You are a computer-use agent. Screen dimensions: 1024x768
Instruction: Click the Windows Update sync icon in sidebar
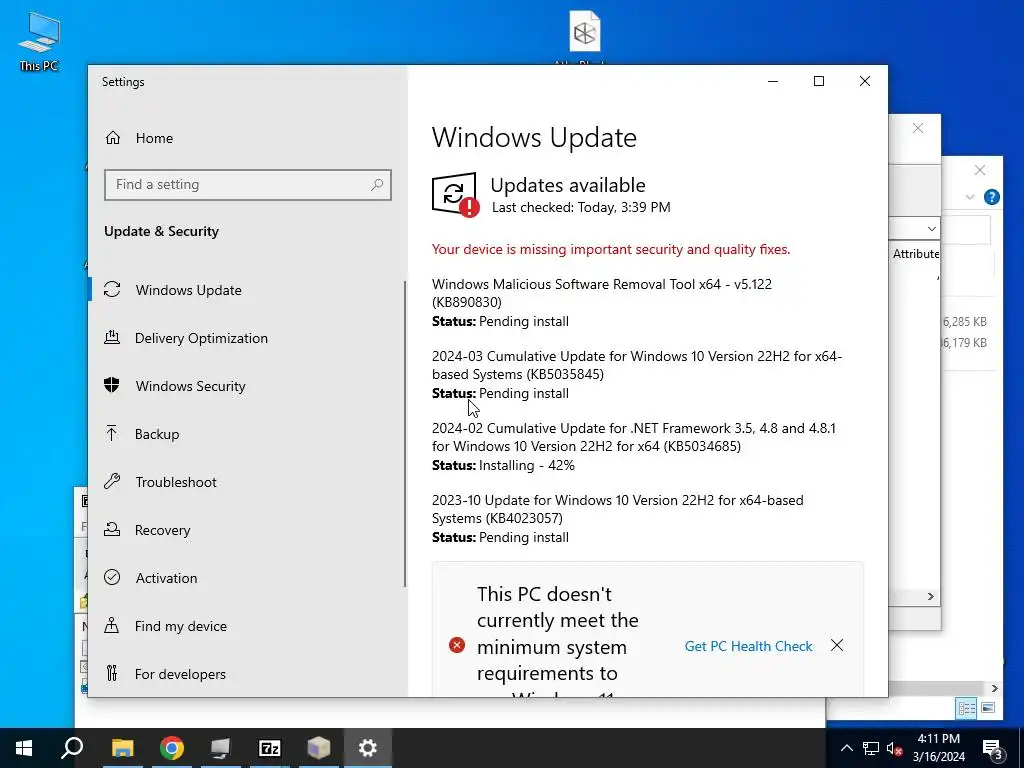pos(112,289)
